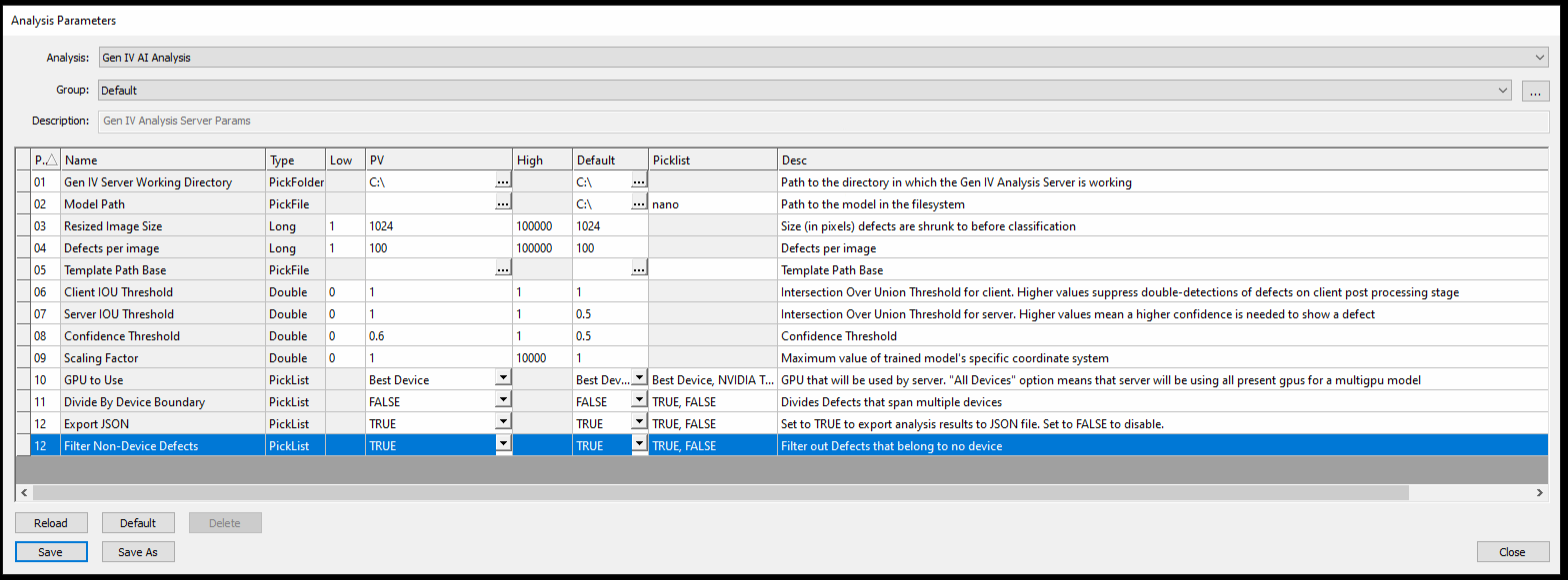Click browse button in Working Directory PV cell
Image resolution: width=1568 pixels, height=580 pixels.
click(x=503, y=182)
